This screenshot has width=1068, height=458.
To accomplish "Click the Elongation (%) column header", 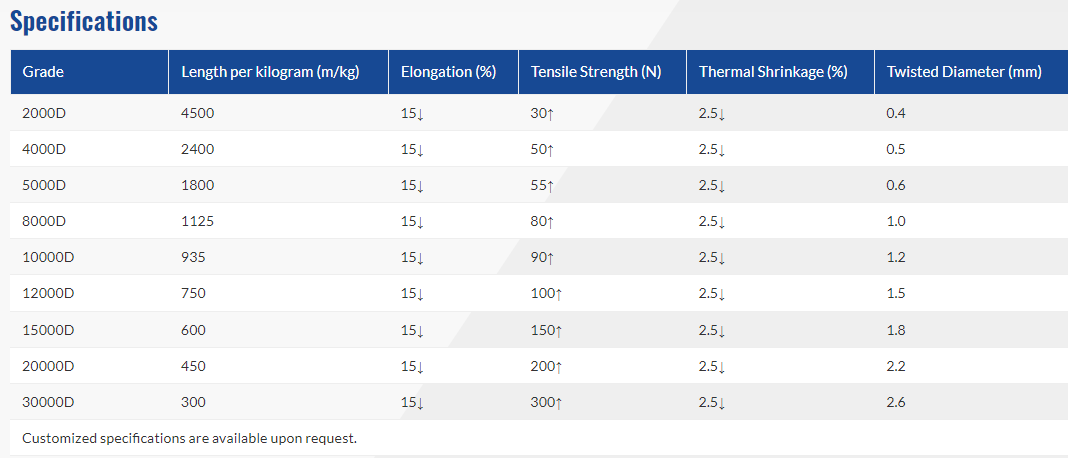I will point(448,72).
